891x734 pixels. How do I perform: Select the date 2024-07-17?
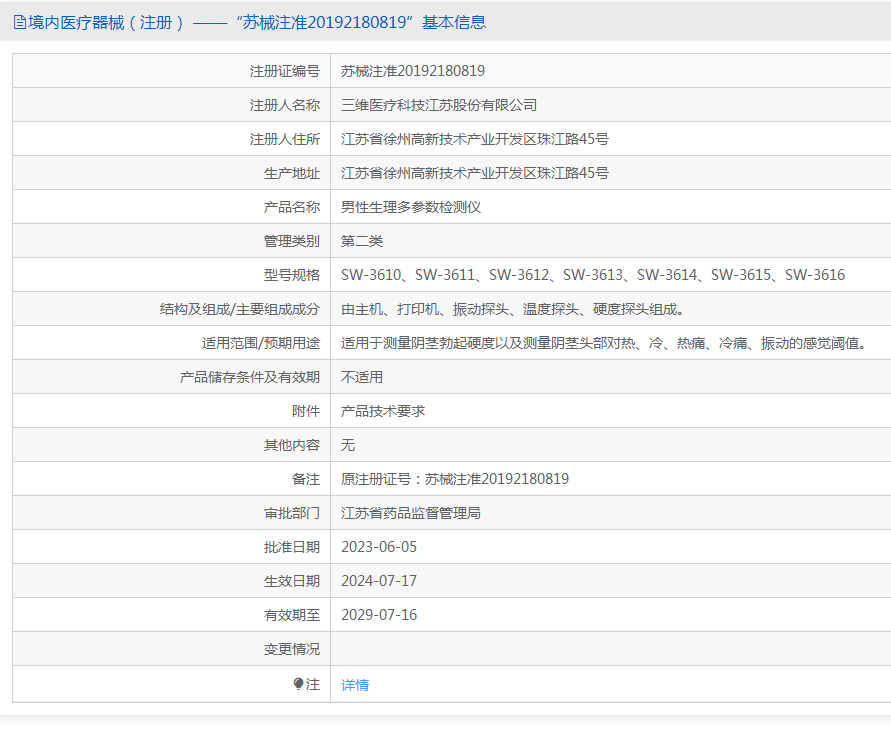click(x=379, y=581)
